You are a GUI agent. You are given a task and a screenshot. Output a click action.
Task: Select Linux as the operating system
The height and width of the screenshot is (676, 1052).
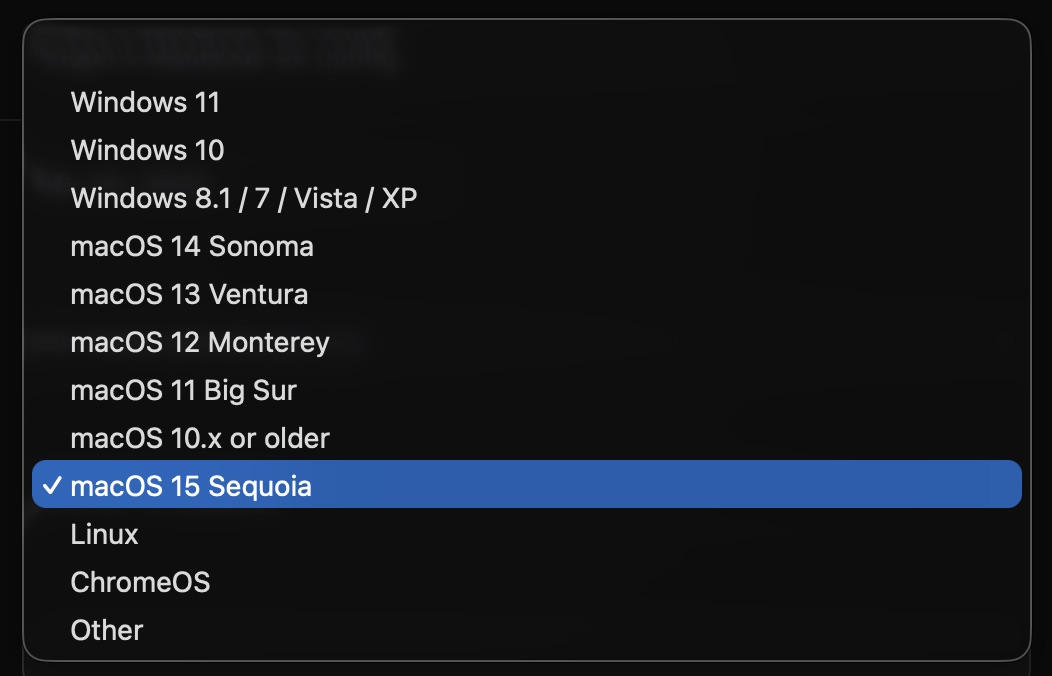[x=104, y=534]
